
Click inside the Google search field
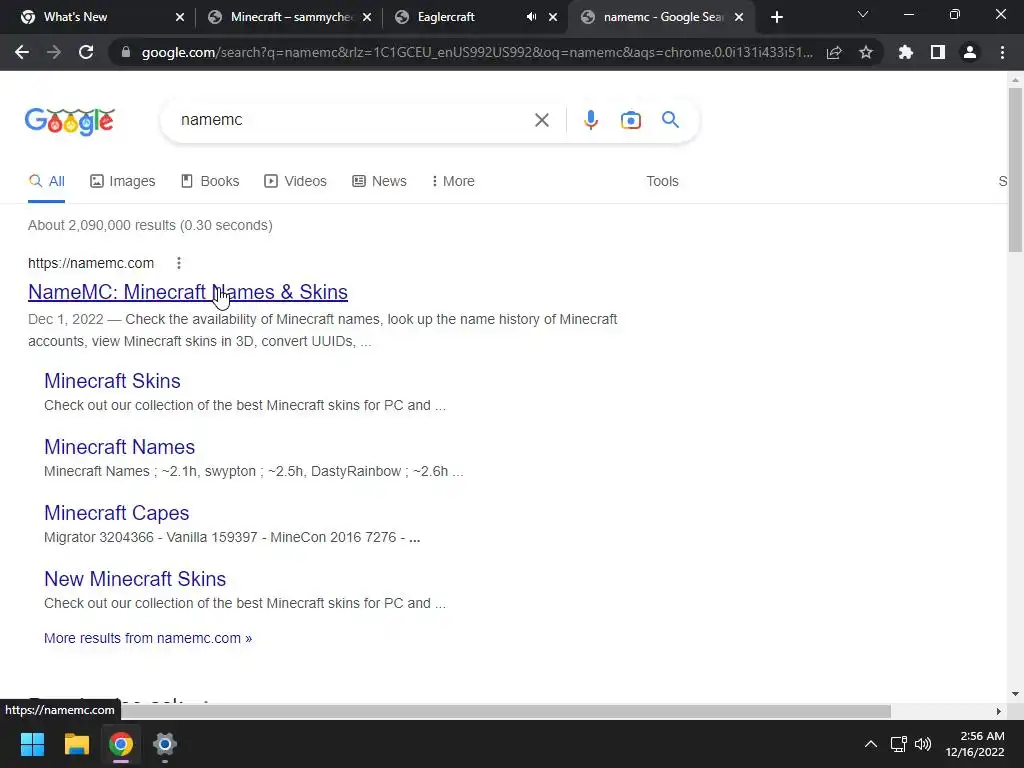pos(353,120)
